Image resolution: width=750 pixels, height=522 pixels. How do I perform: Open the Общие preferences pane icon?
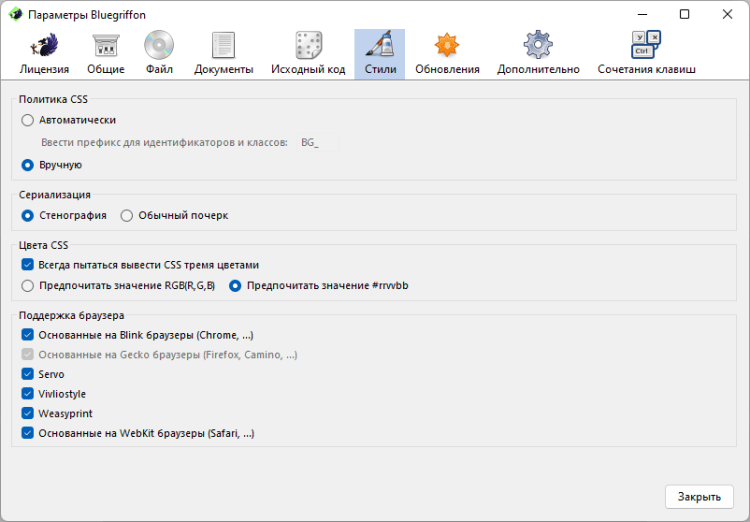point(106,45)
